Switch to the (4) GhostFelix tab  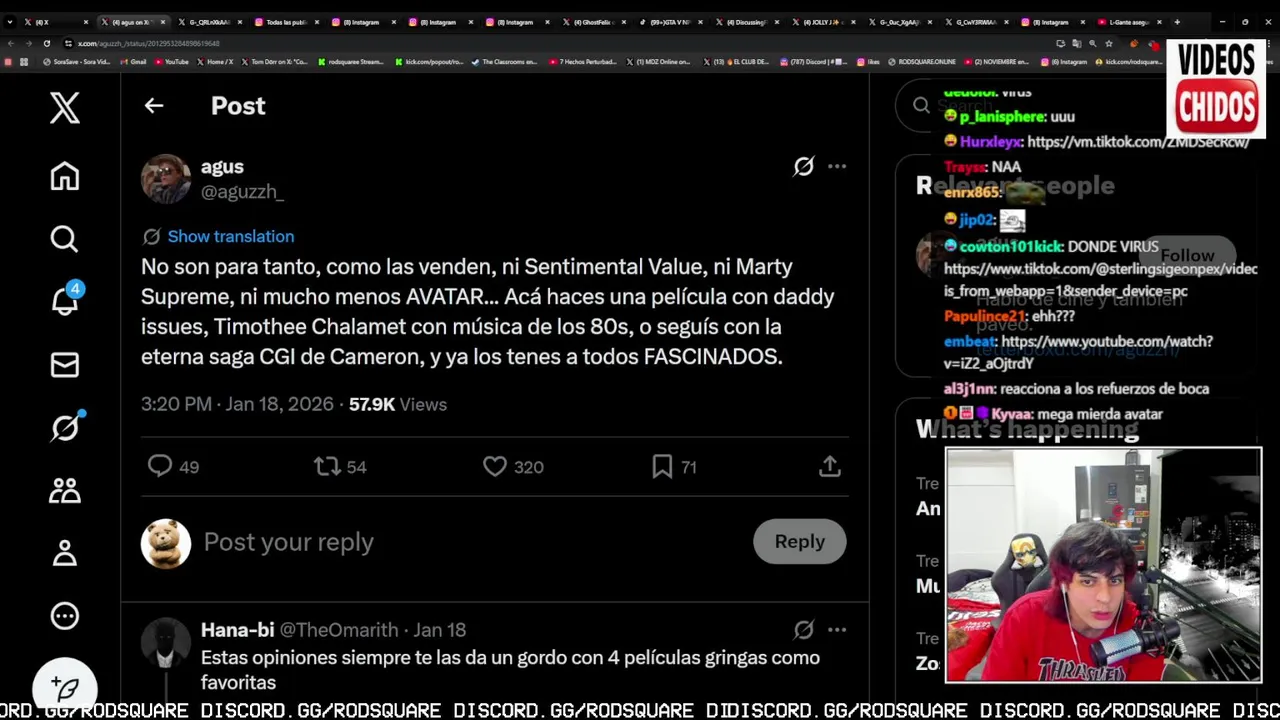592,22
